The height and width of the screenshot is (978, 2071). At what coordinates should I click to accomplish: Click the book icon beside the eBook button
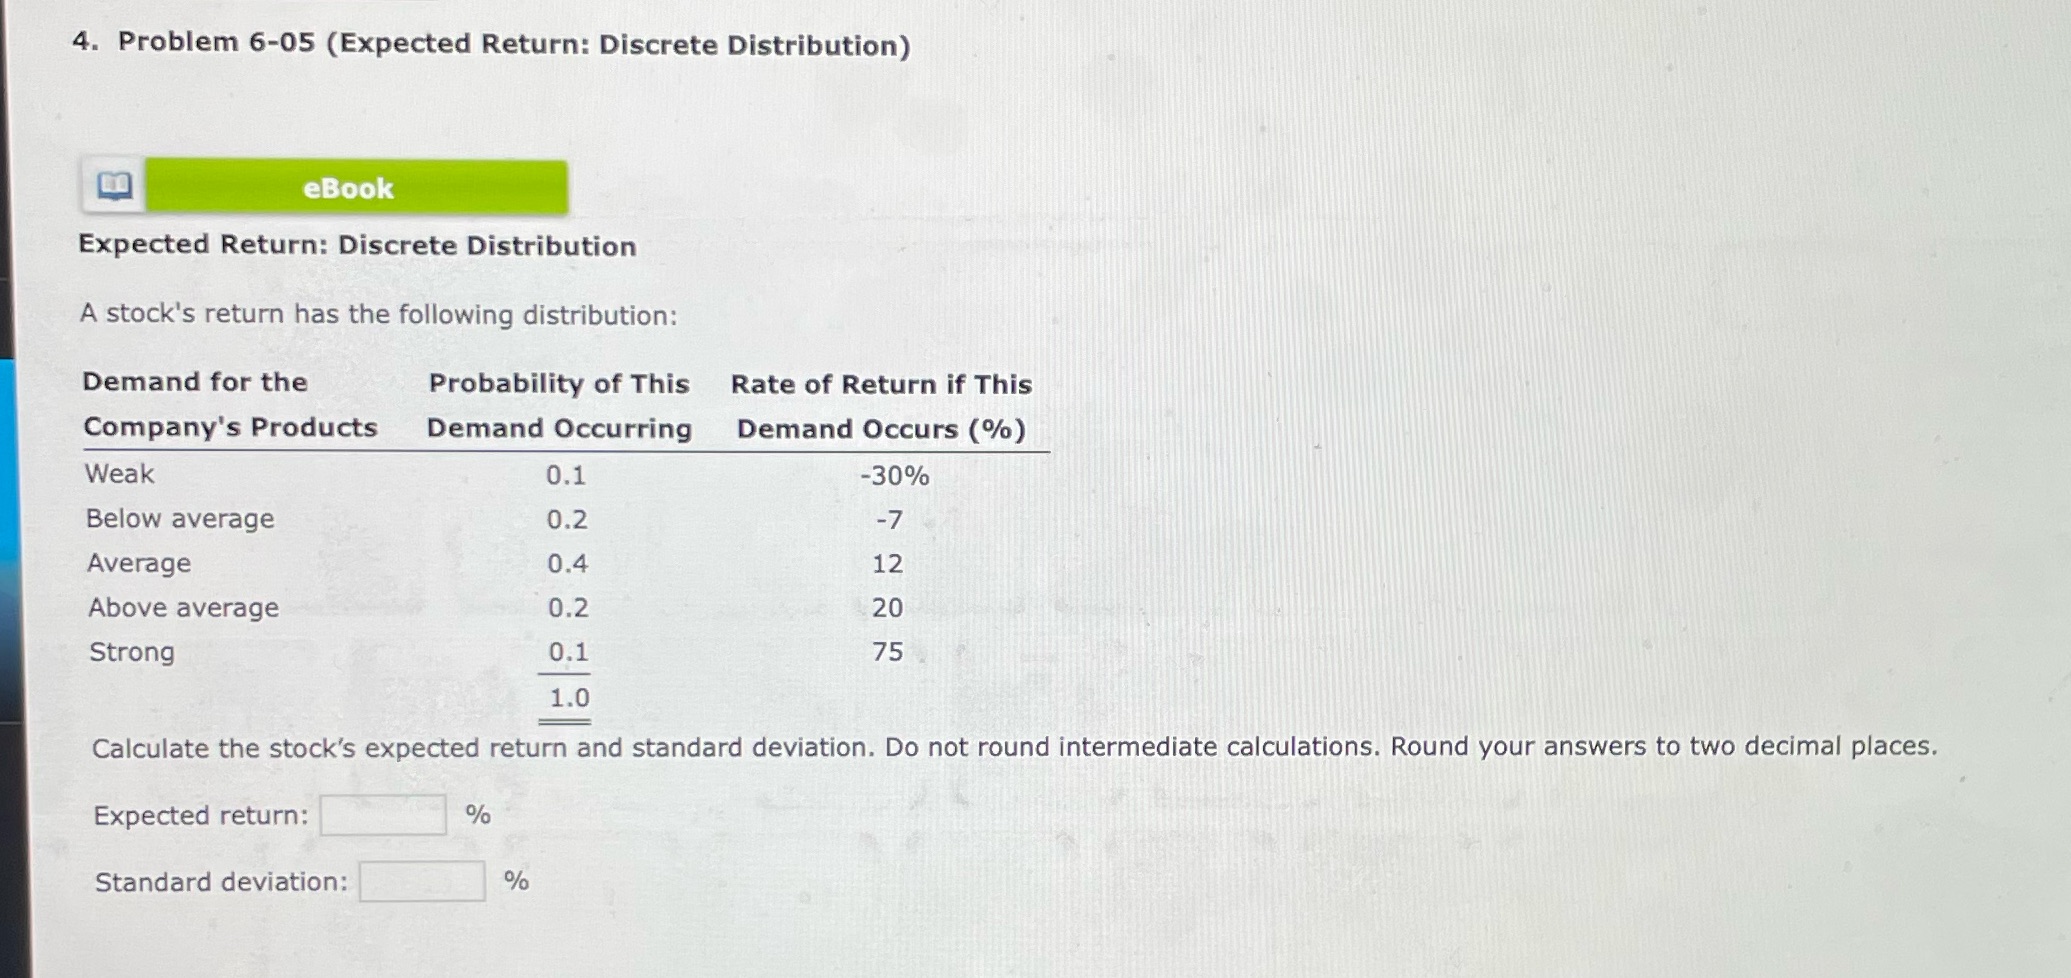(113, 186)
